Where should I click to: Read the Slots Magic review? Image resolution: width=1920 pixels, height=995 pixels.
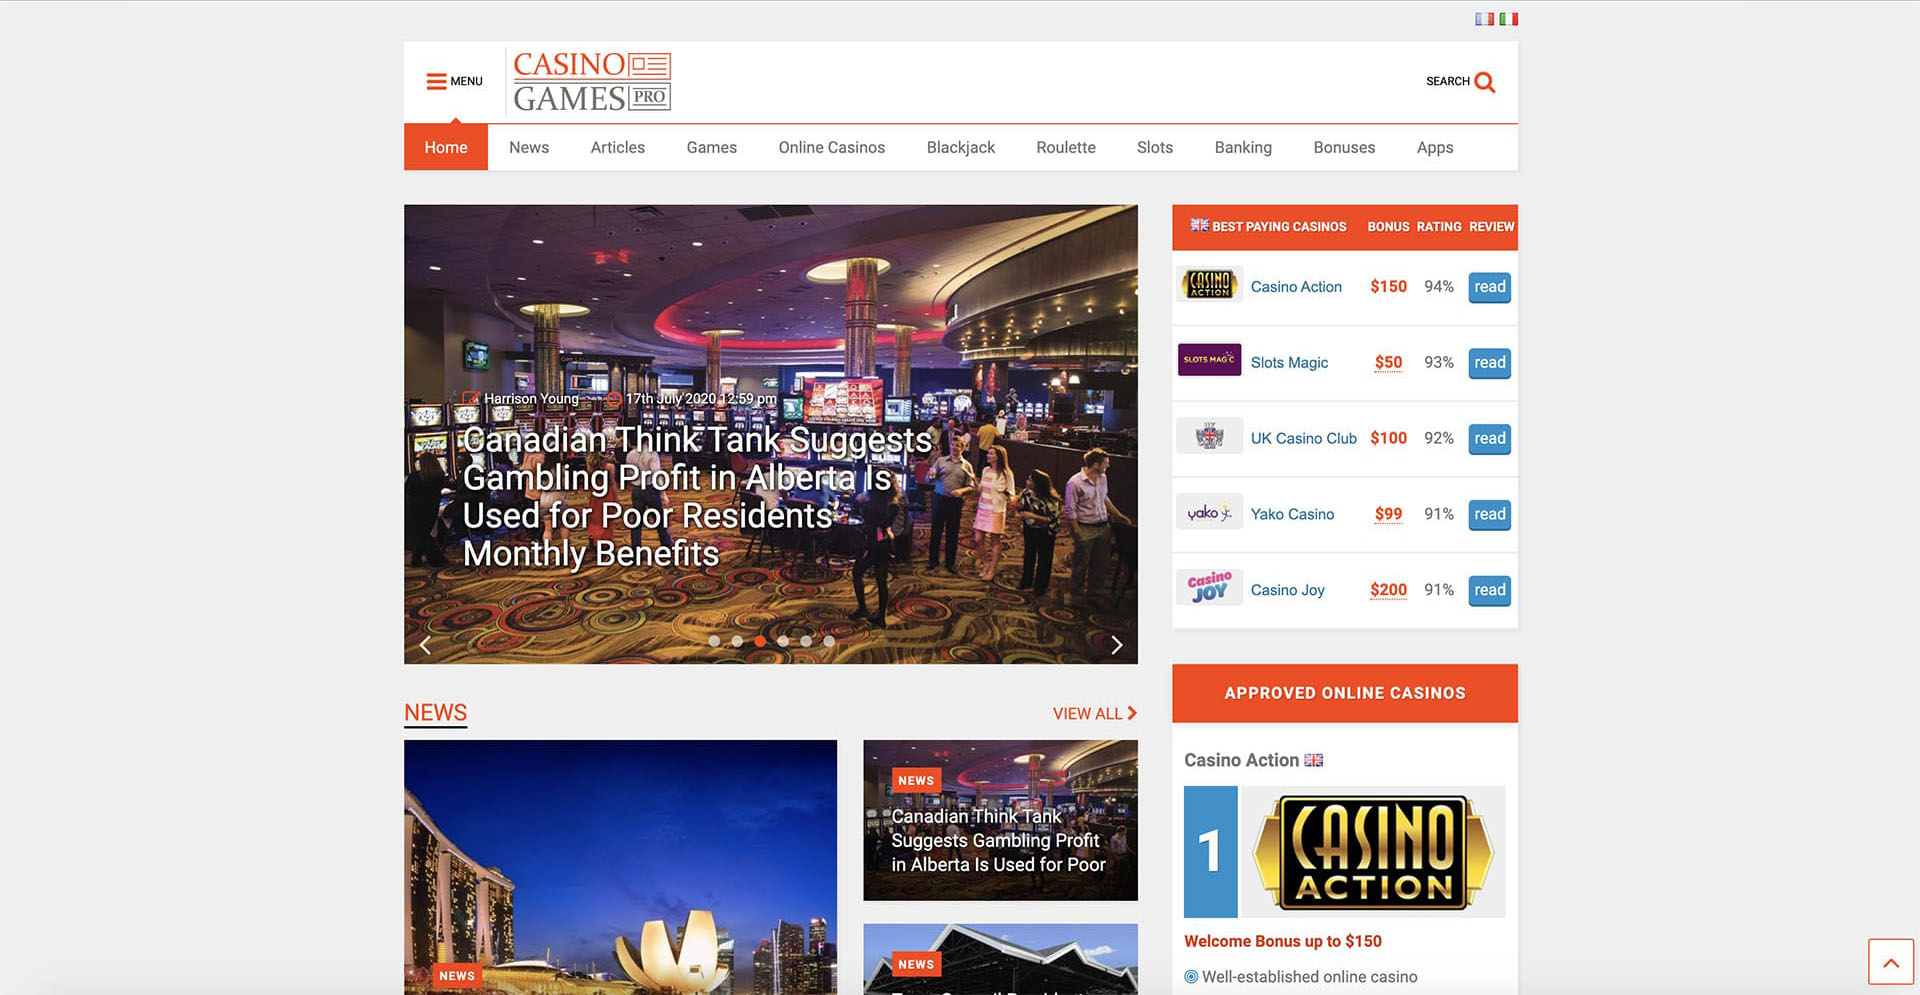coord(1489,363)
